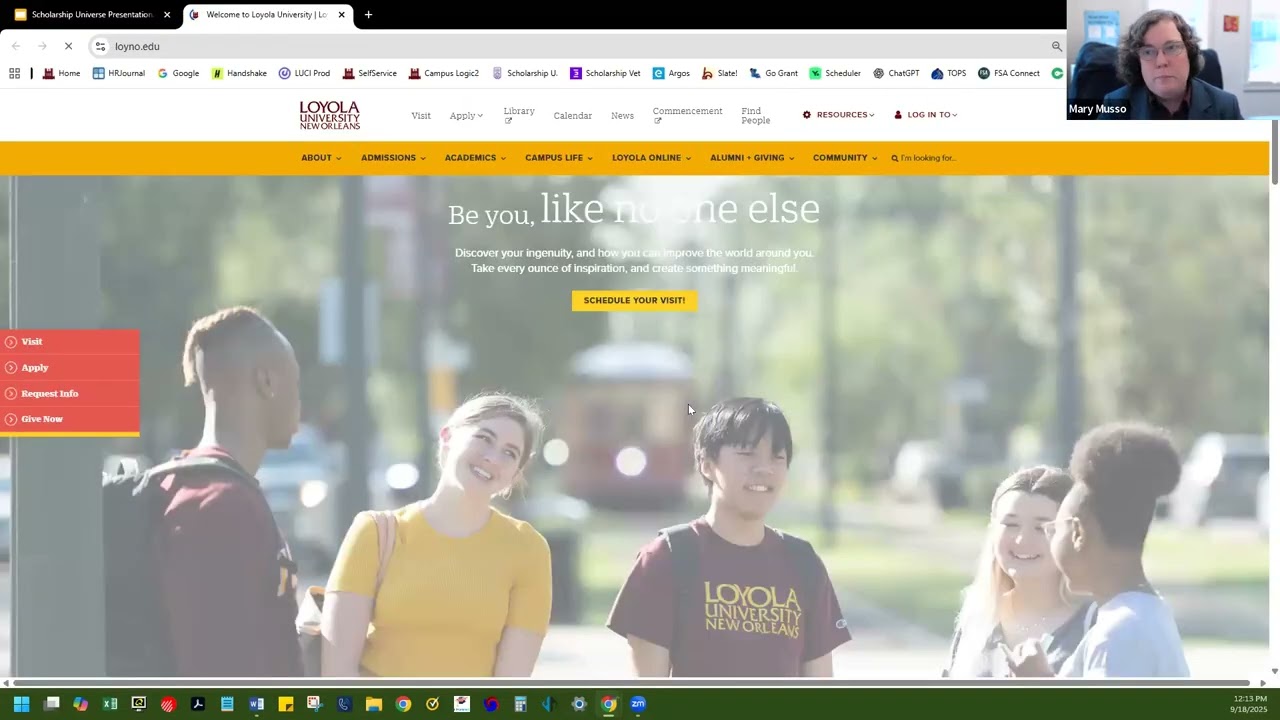Image resolution: width=1280 pixels, height=720 pixels.
Task: Open the FSA Connect bookmark
Action: point(1009,73)
